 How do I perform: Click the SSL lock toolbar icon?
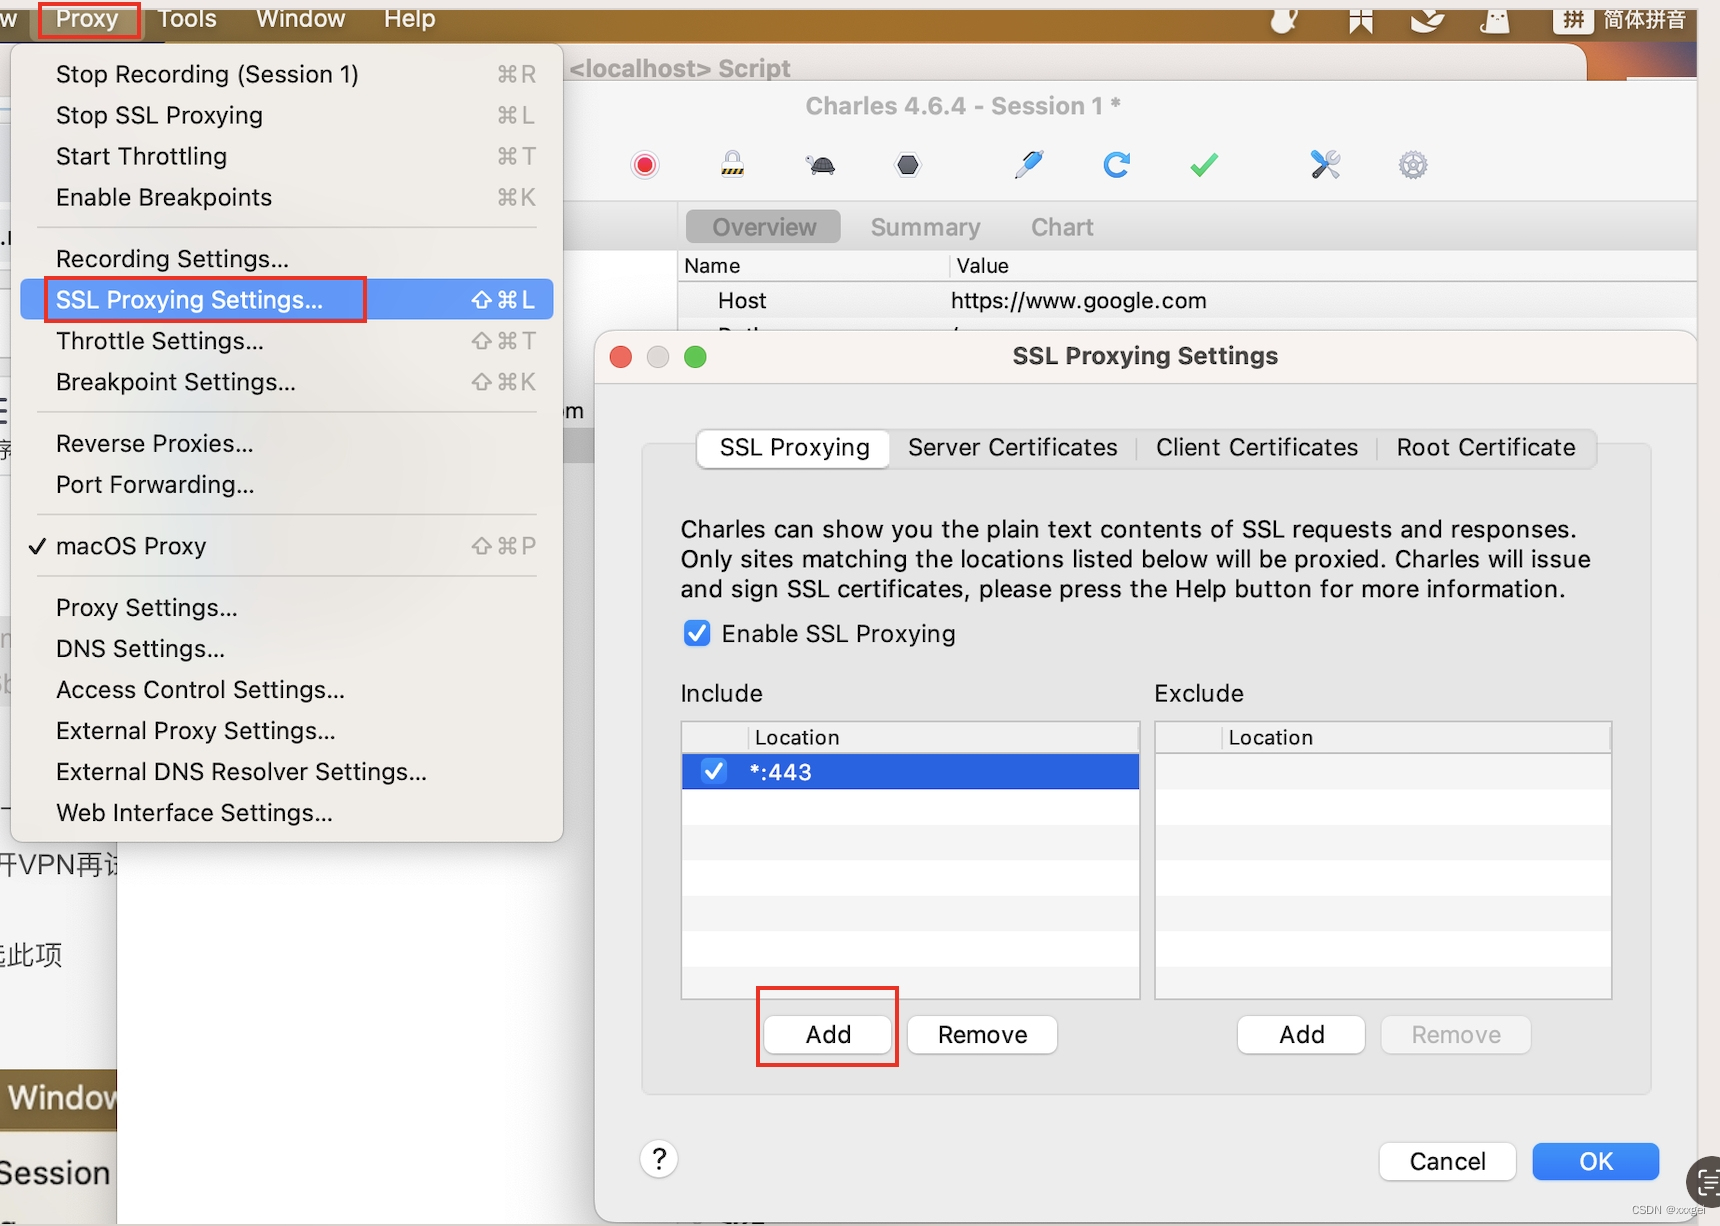[x=733, y=162]
